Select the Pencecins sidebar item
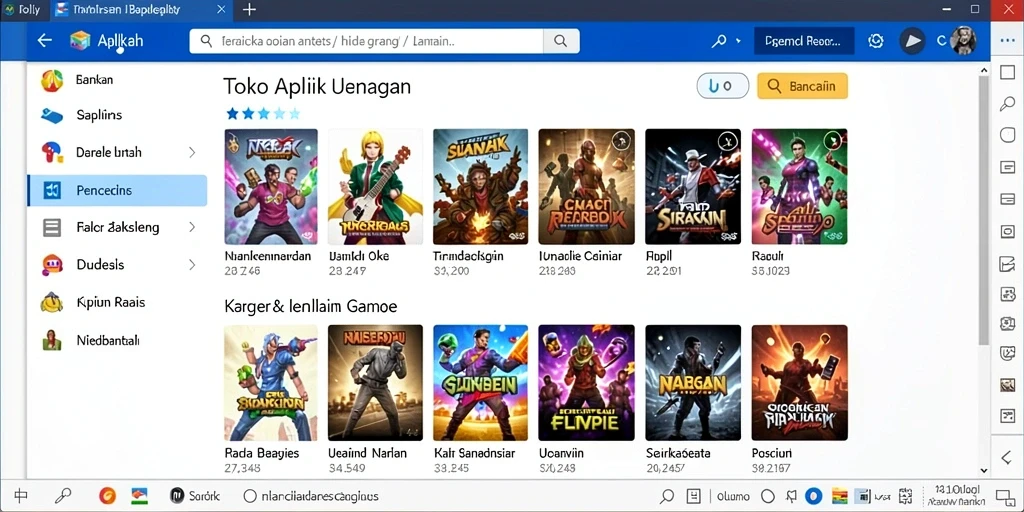Screen dimensions: 1024x512 [x=117, y=191]
